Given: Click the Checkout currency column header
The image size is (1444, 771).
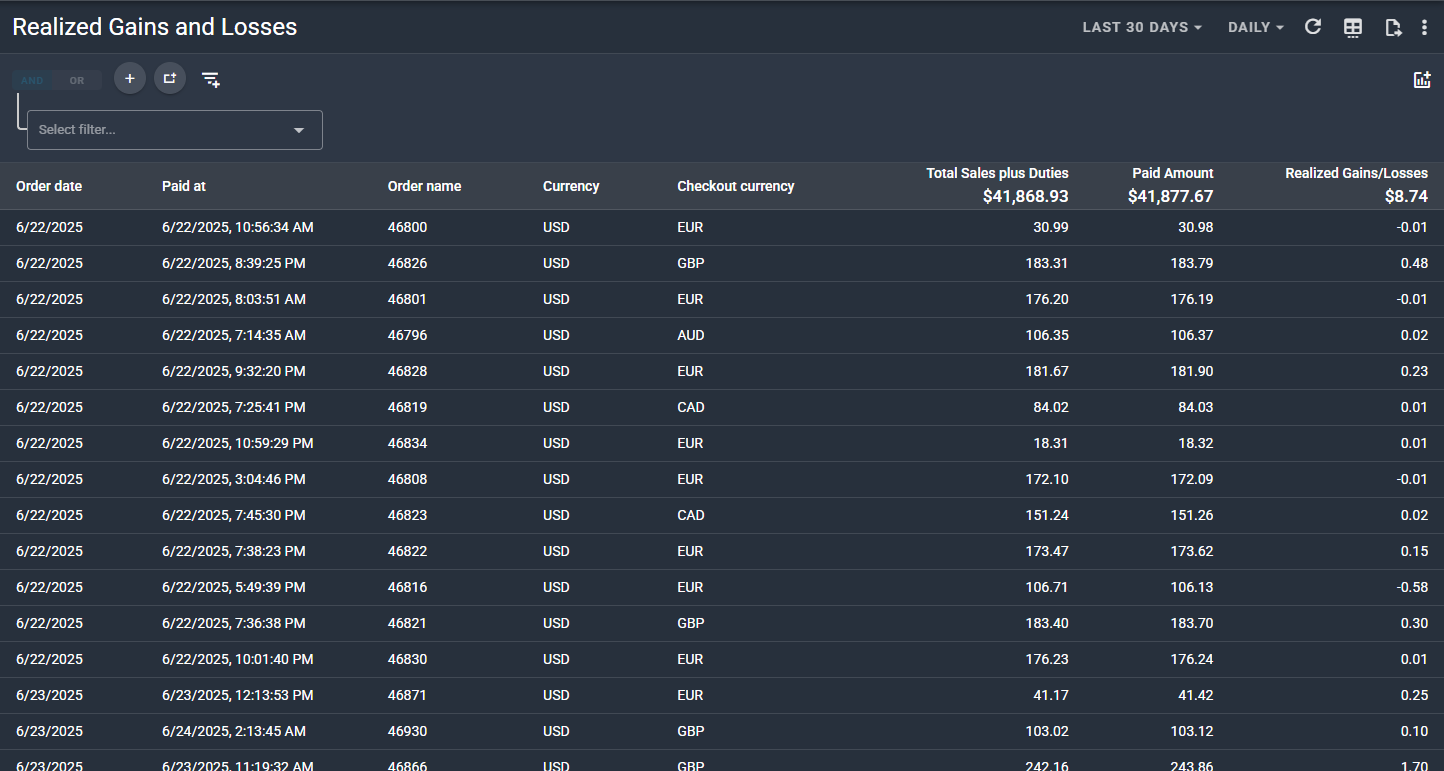Looking at the screenshot, I should tap(735, 186).
